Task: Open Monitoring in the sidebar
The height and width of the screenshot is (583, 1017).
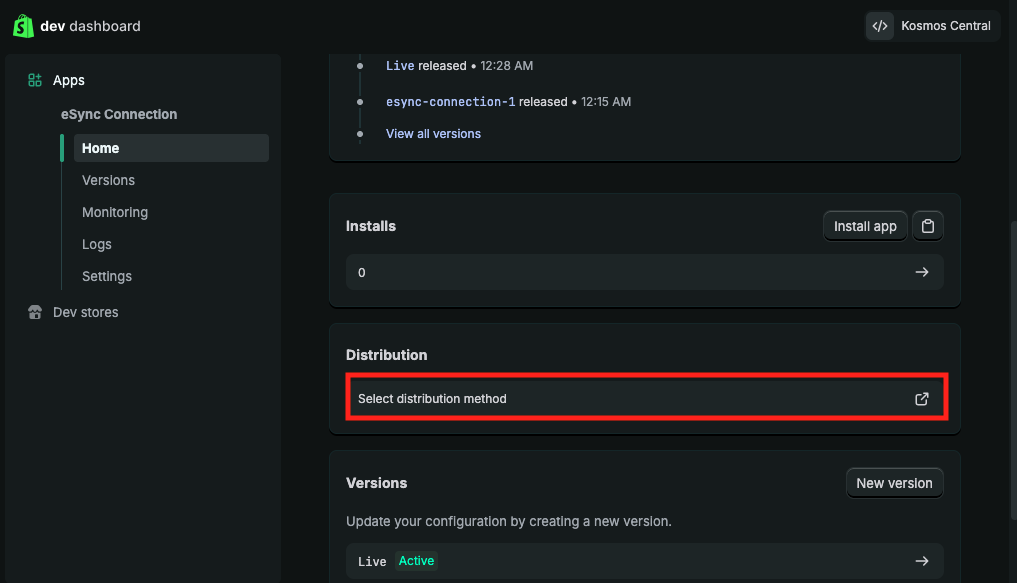Action: point(114,212)
